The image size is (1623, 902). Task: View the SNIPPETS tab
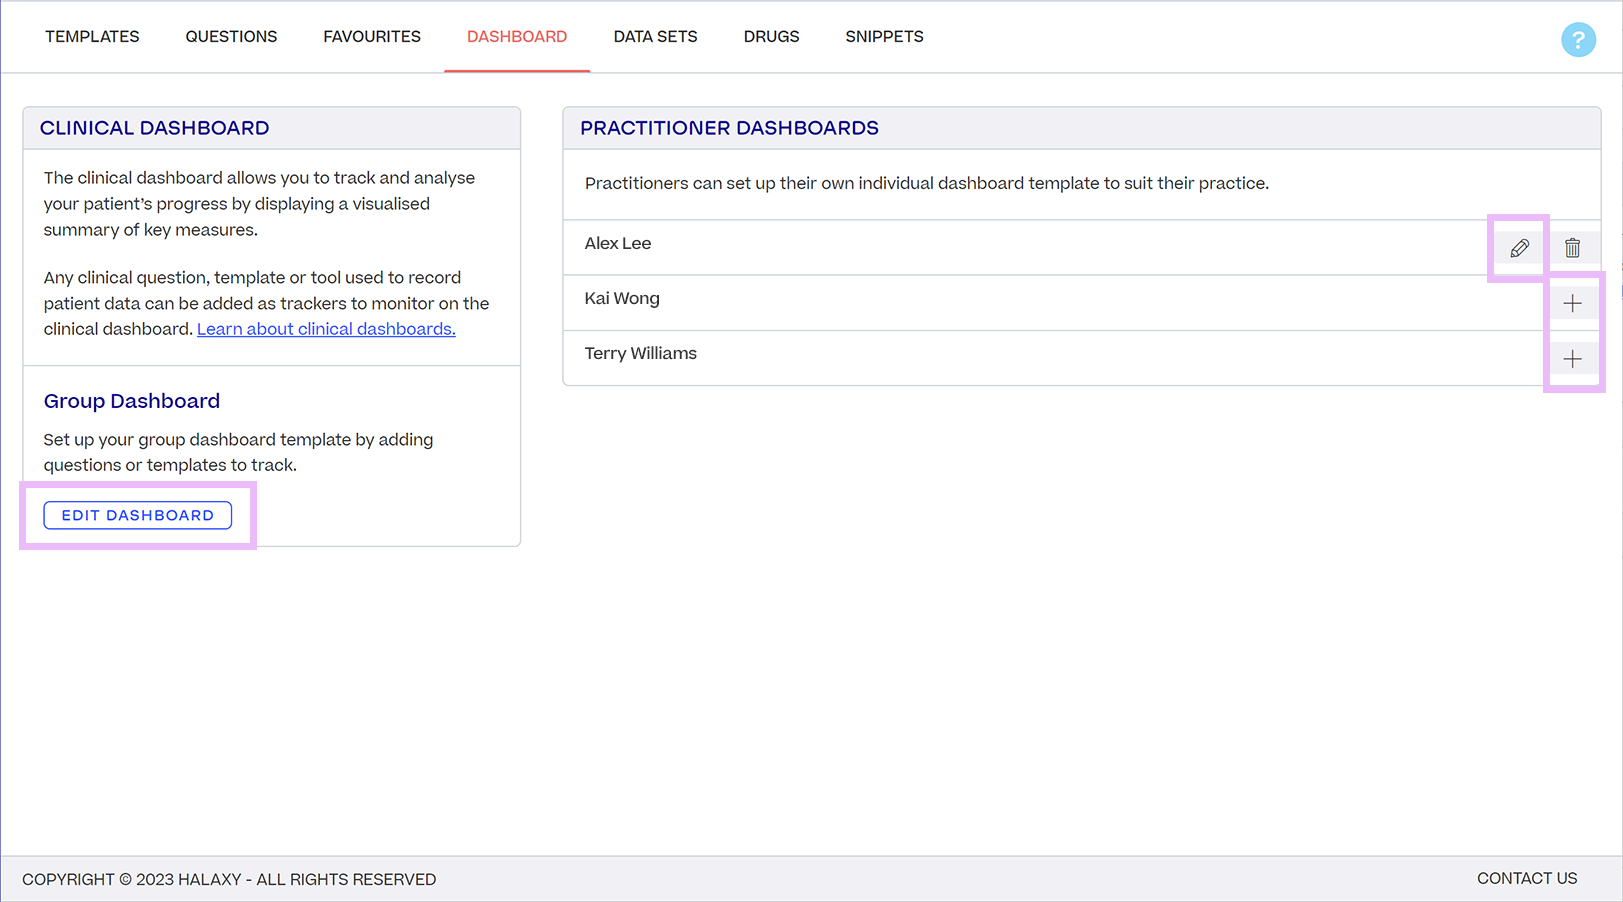pyautogui.click(x=884, y=36)
